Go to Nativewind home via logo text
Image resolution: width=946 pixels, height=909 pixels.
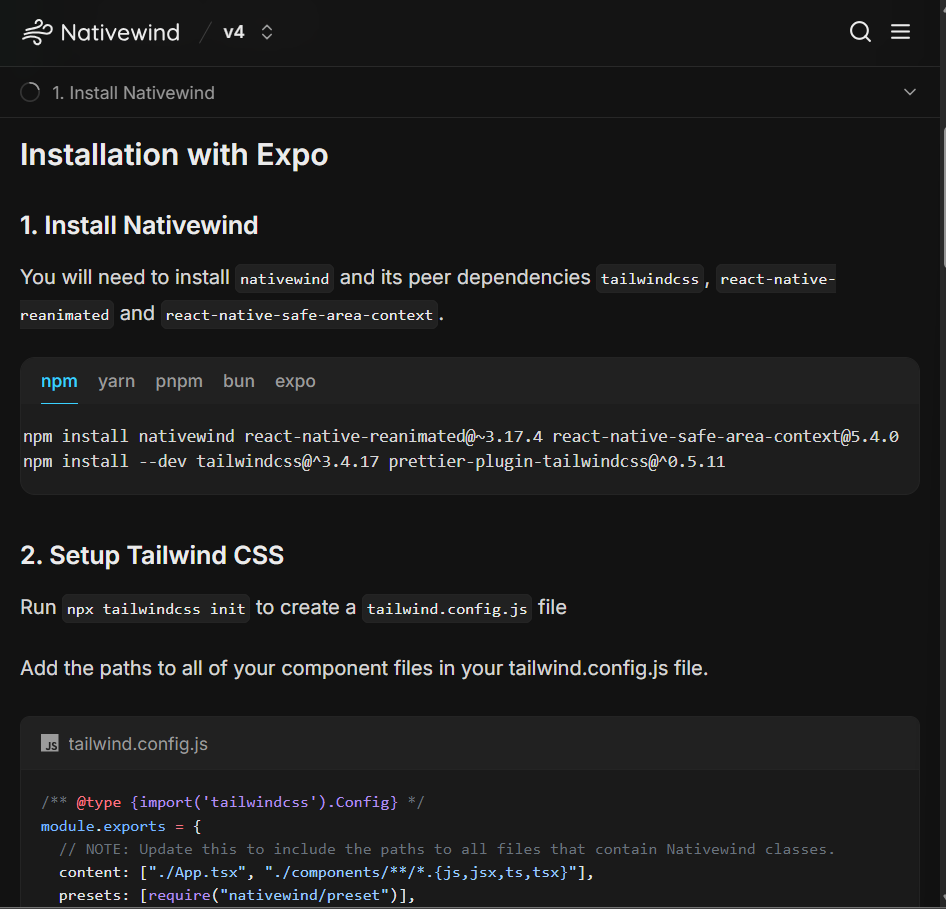click(120, 32)
